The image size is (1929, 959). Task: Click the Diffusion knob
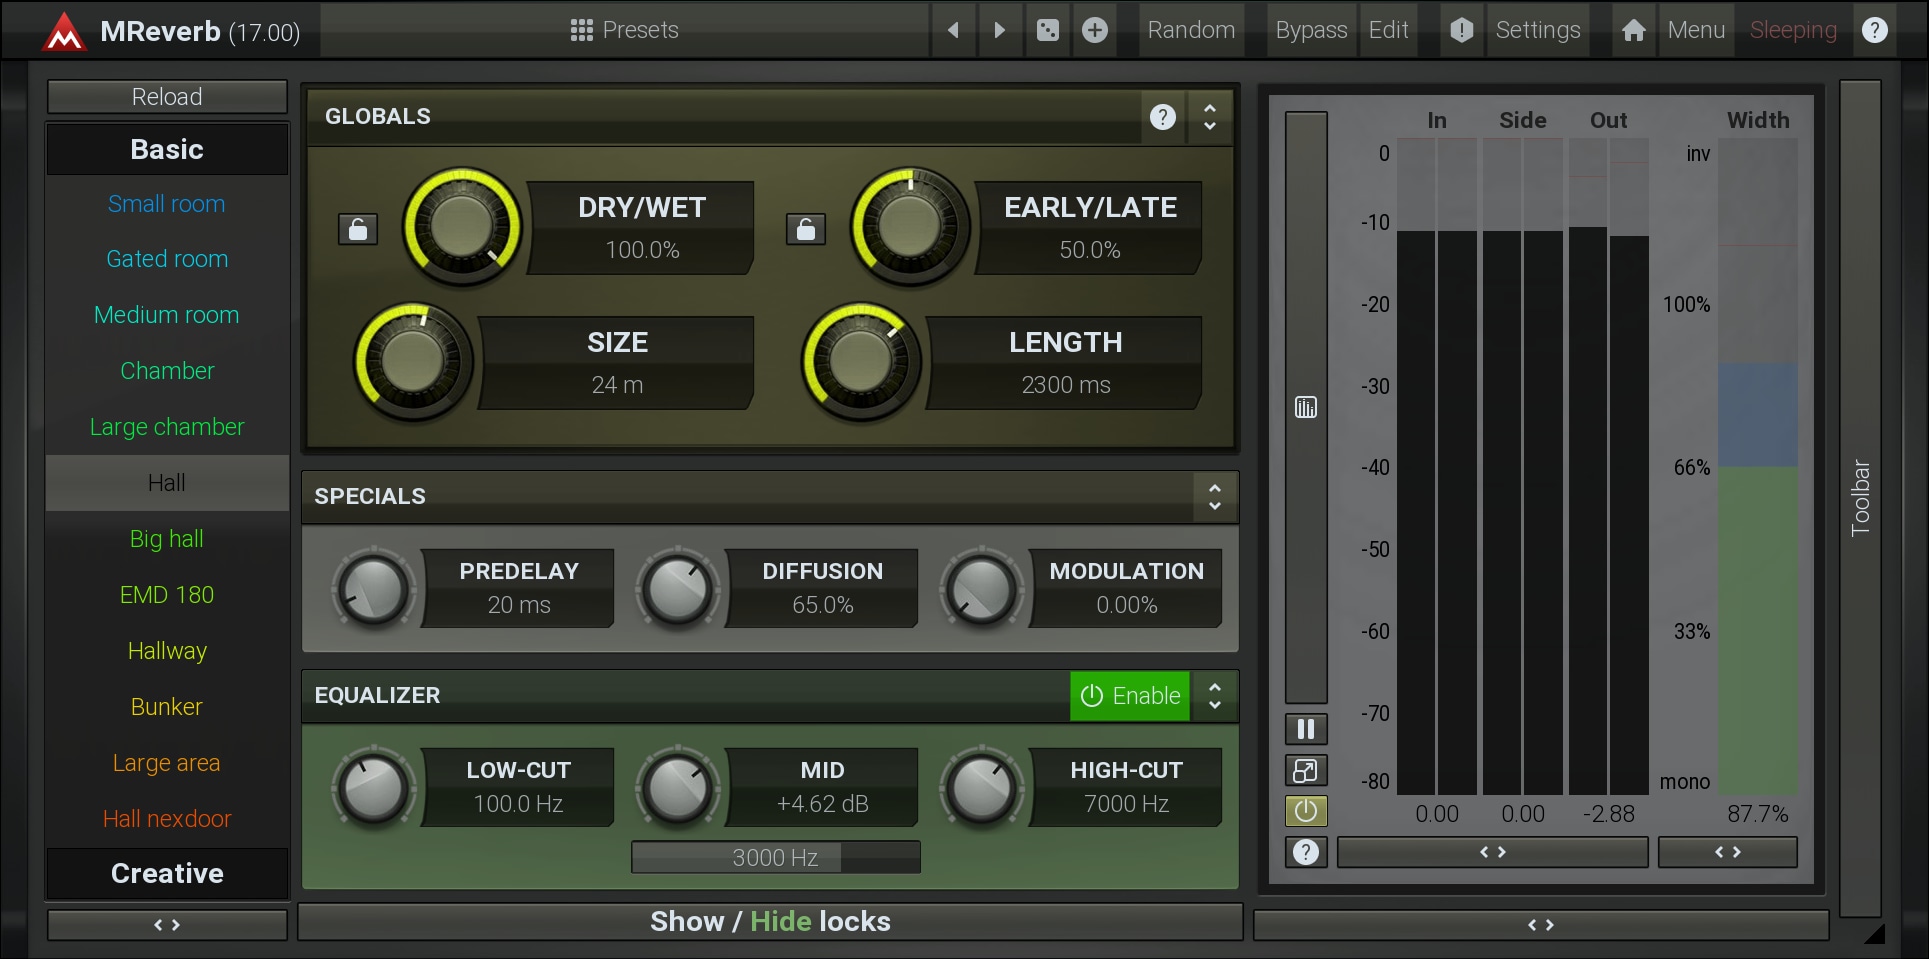[x=678, y=590]
